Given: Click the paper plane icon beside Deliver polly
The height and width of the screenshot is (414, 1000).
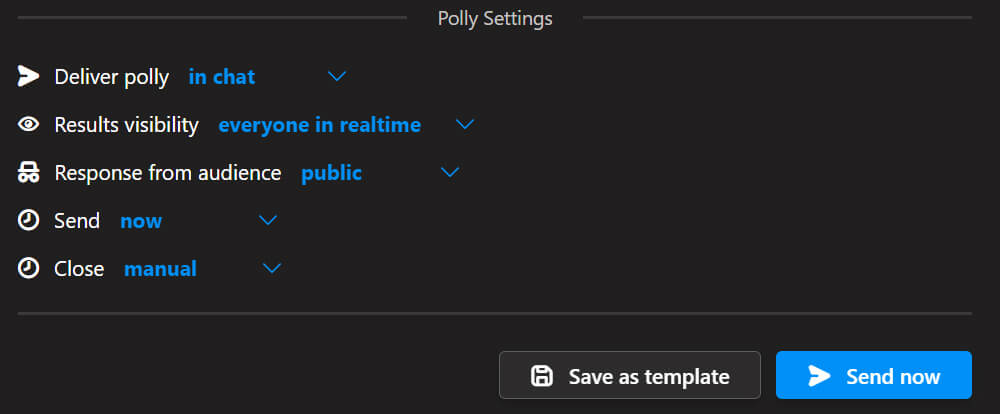Looking at the screenshot, I should [x=29, y=77].
